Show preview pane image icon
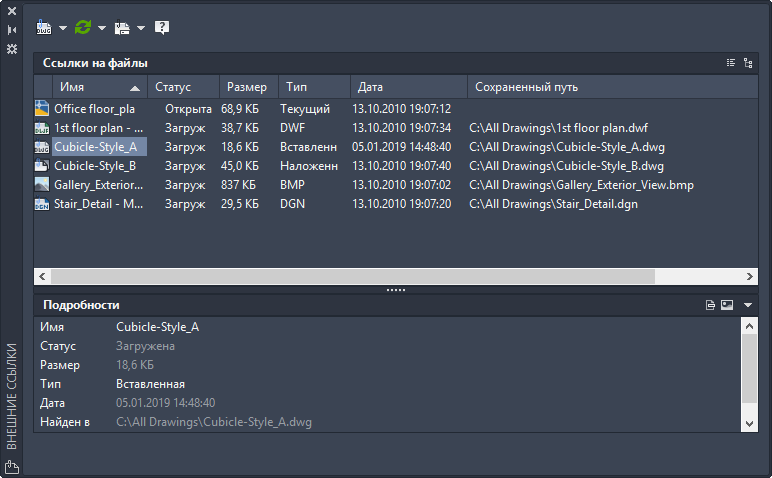 click(727, 304)
